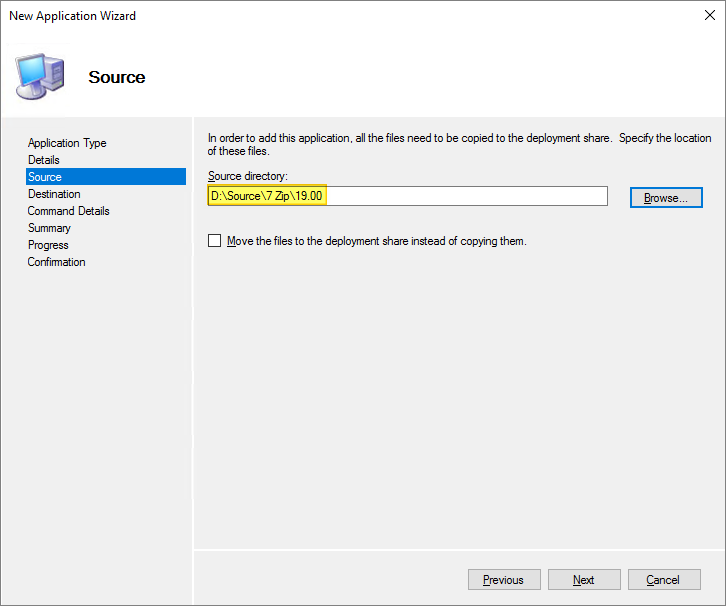Click inside the Source directory text field
This screenshot has height=606, width=726.
(x=460, y=196)
